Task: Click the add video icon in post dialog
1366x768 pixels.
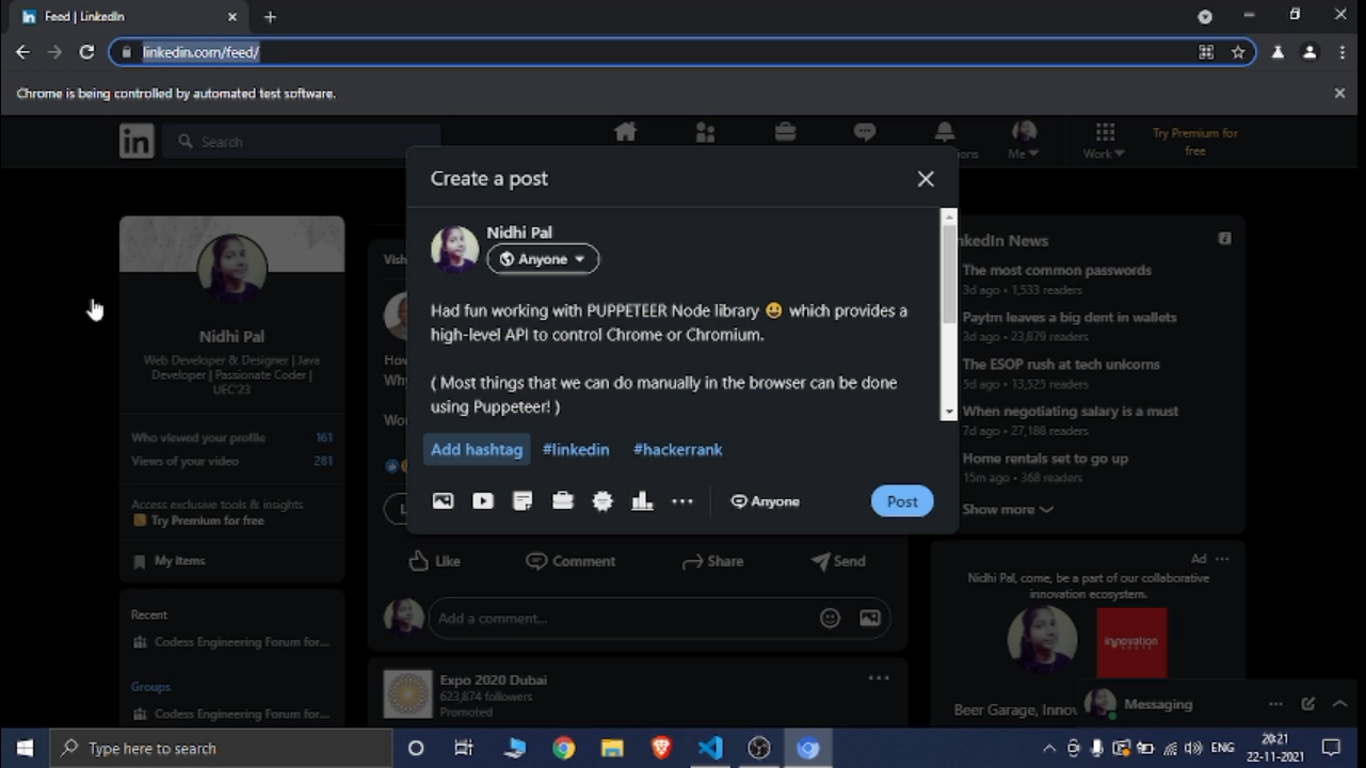Action: pos(483,502)
